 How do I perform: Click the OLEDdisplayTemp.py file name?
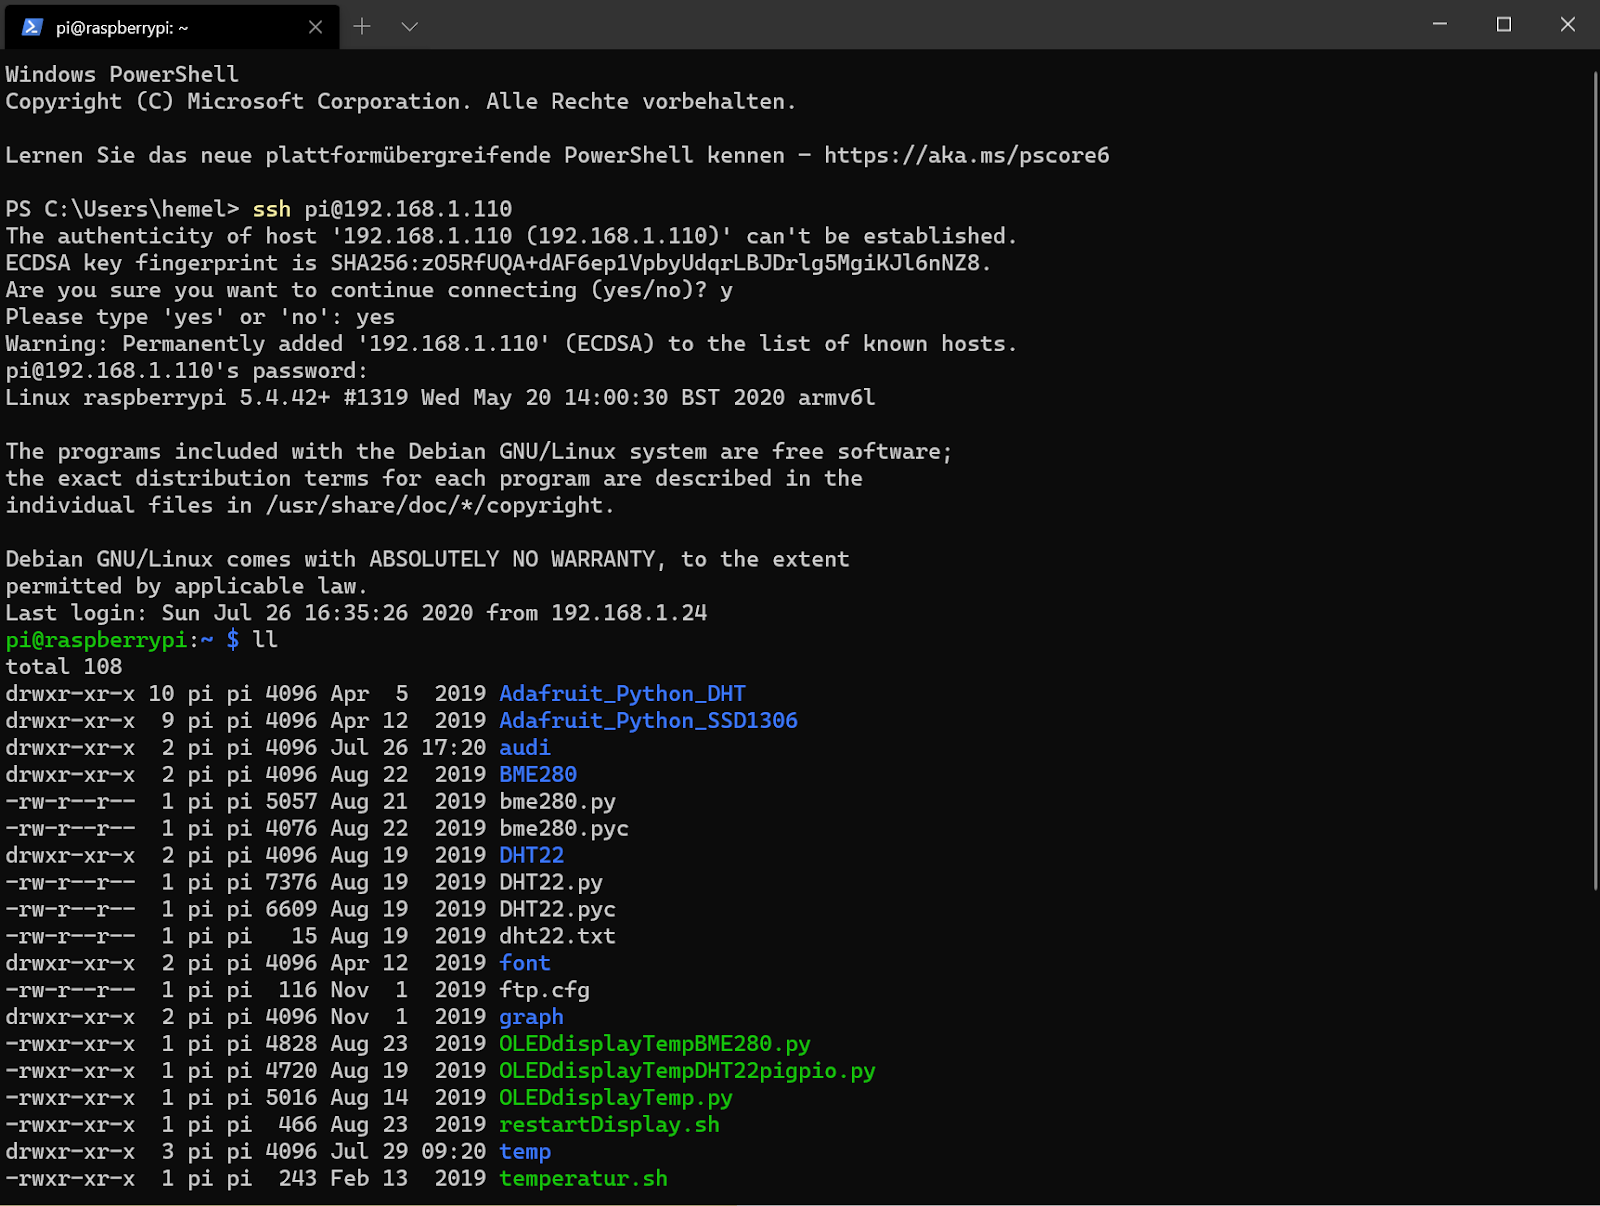[616, 1099]
